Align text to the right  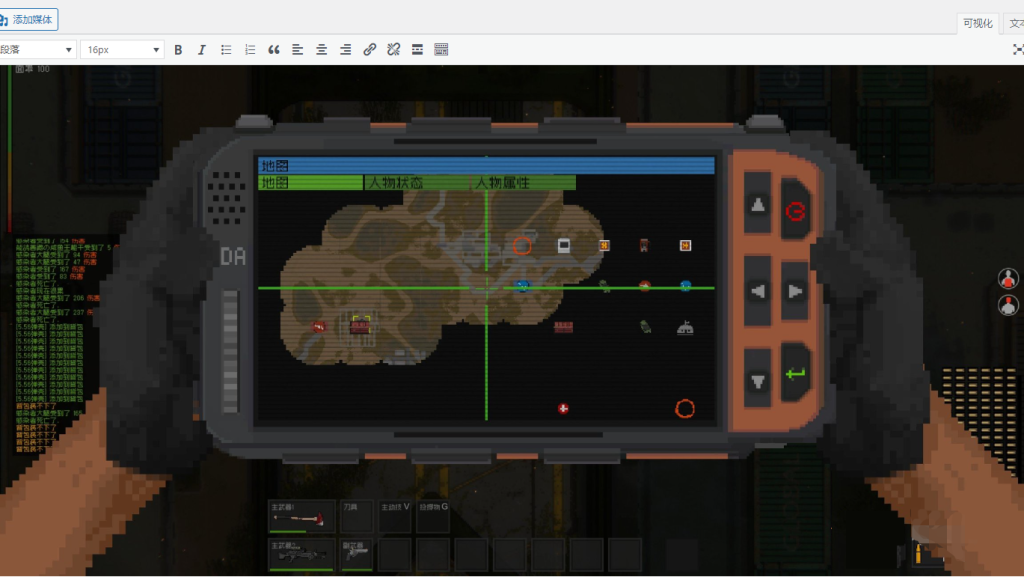point(346,49)
